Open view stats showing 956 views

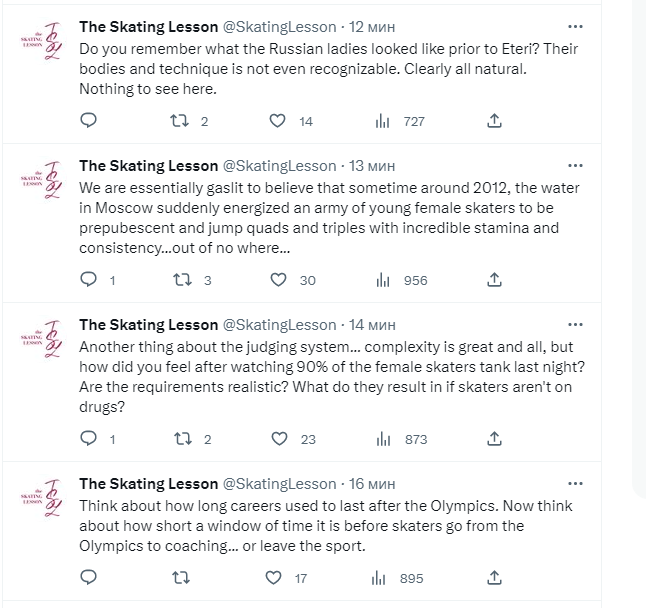coord(382,280)
